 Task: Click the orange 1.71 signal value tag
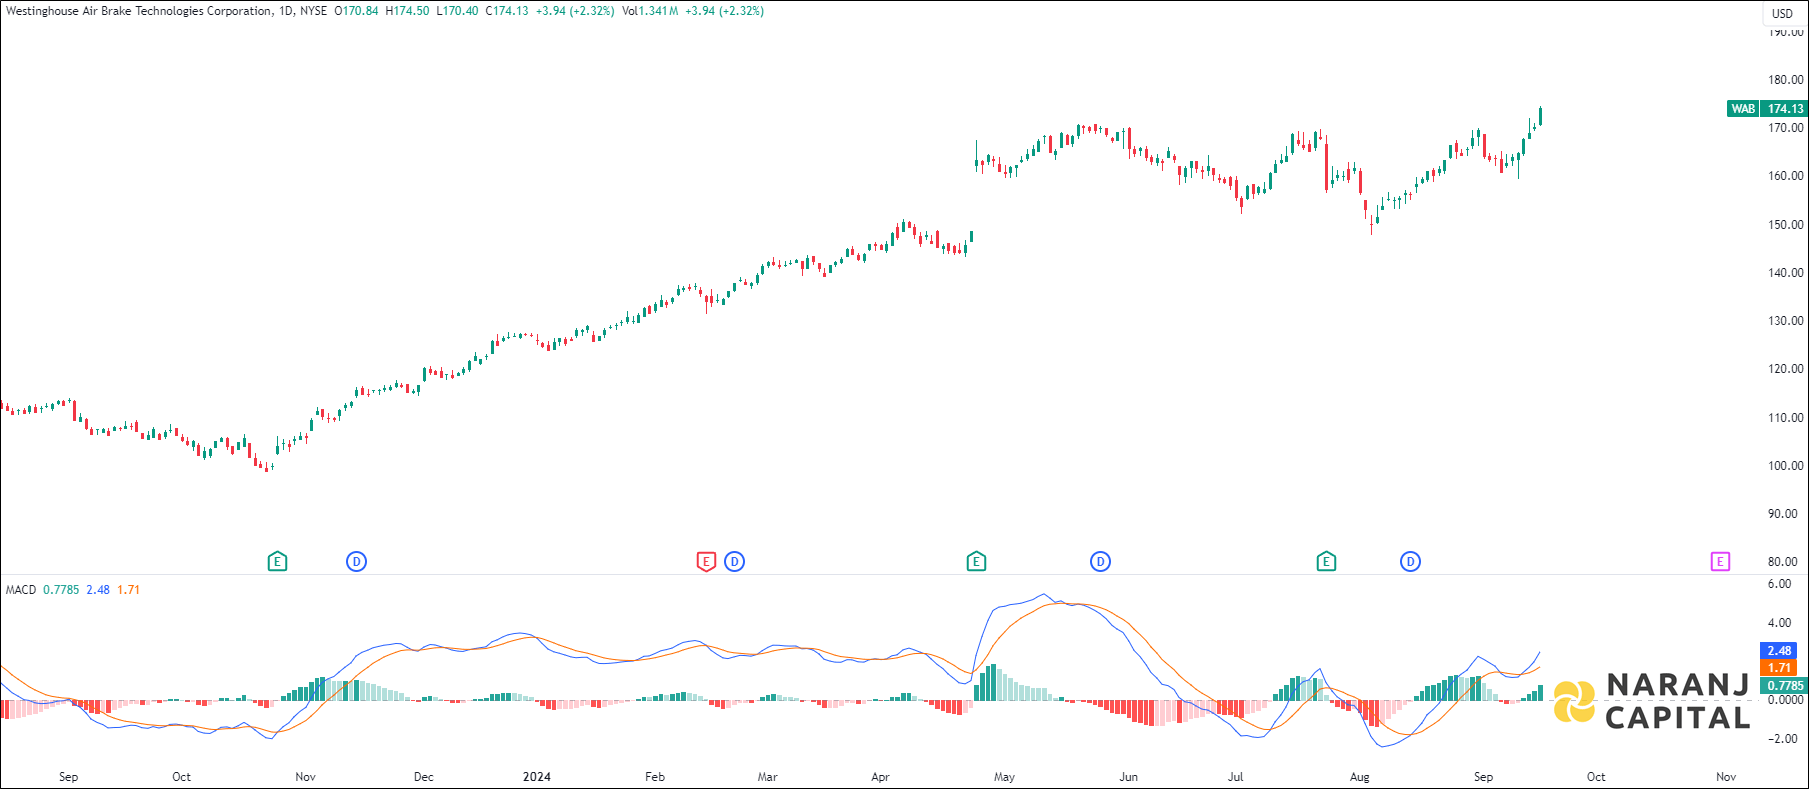coord(1779,668)
